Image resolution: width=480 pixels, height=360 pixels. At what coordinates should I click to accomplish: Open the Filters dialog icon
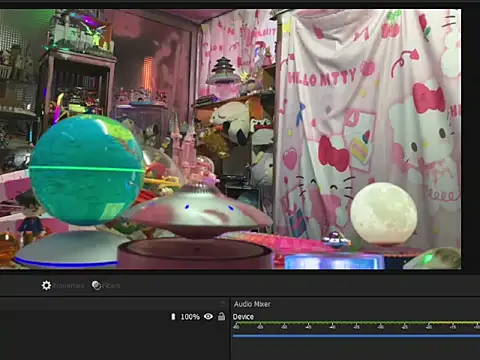point(96,285)
